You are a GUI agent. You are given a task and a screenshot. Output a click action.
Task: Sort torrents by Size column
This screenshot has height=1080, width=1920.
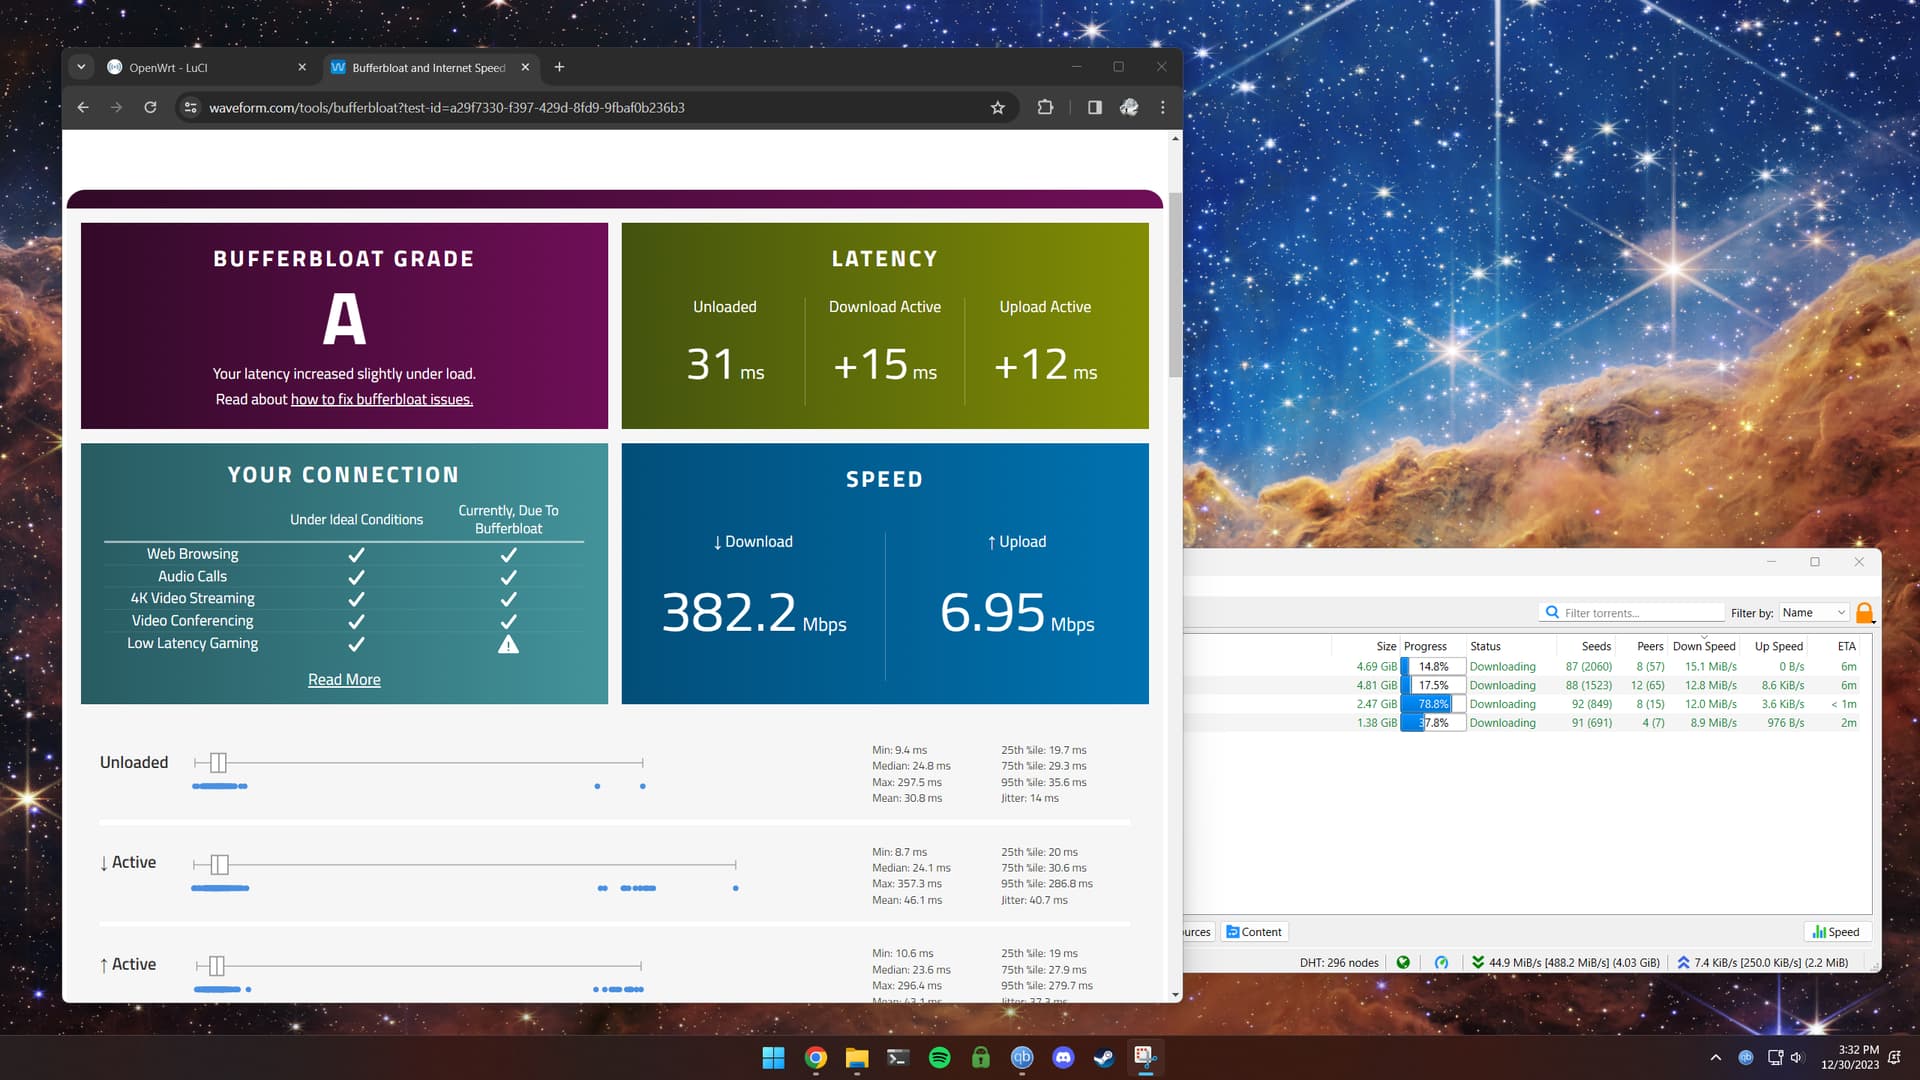coord(1385,646)
